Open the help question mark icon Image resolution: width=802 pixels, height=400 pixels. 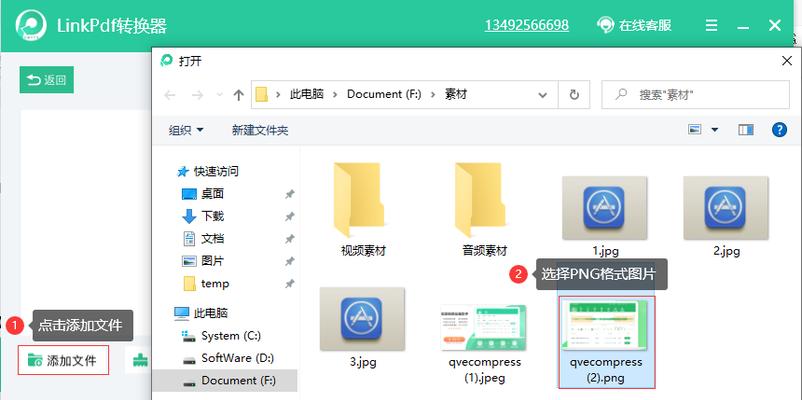(x=779, y=129)
